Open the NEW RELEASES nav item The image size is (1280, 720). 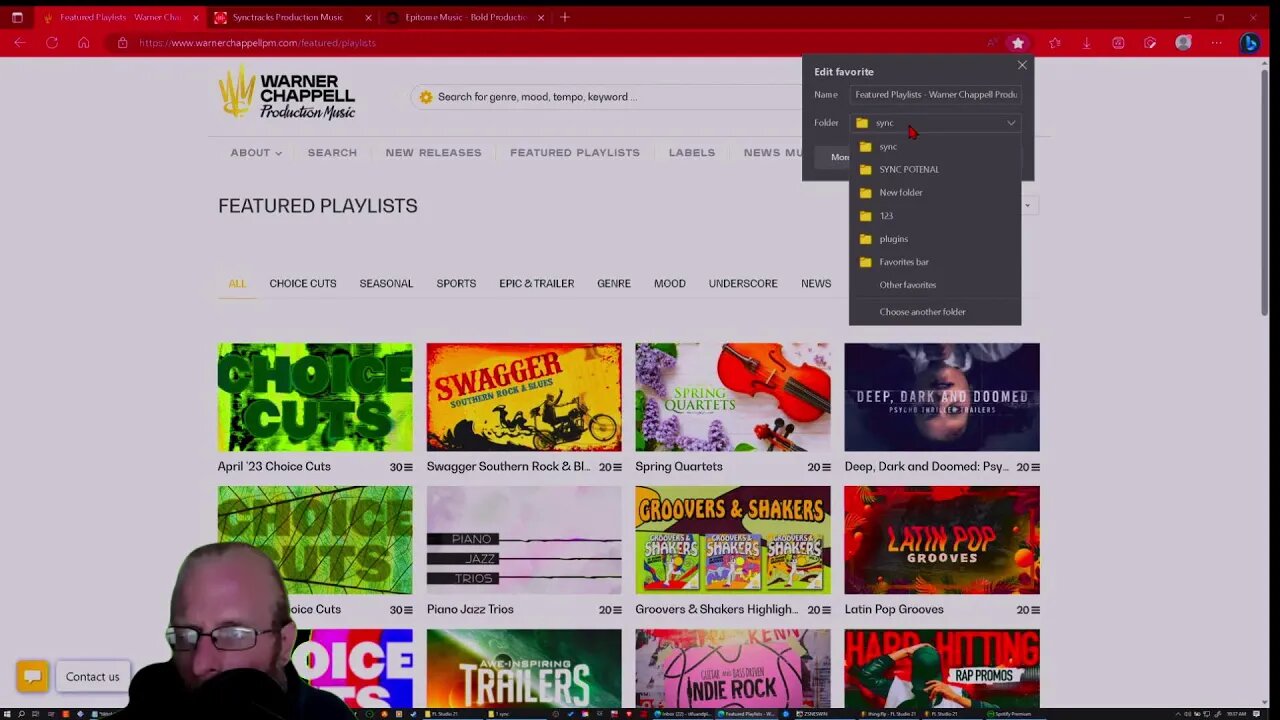click(433, 153)
